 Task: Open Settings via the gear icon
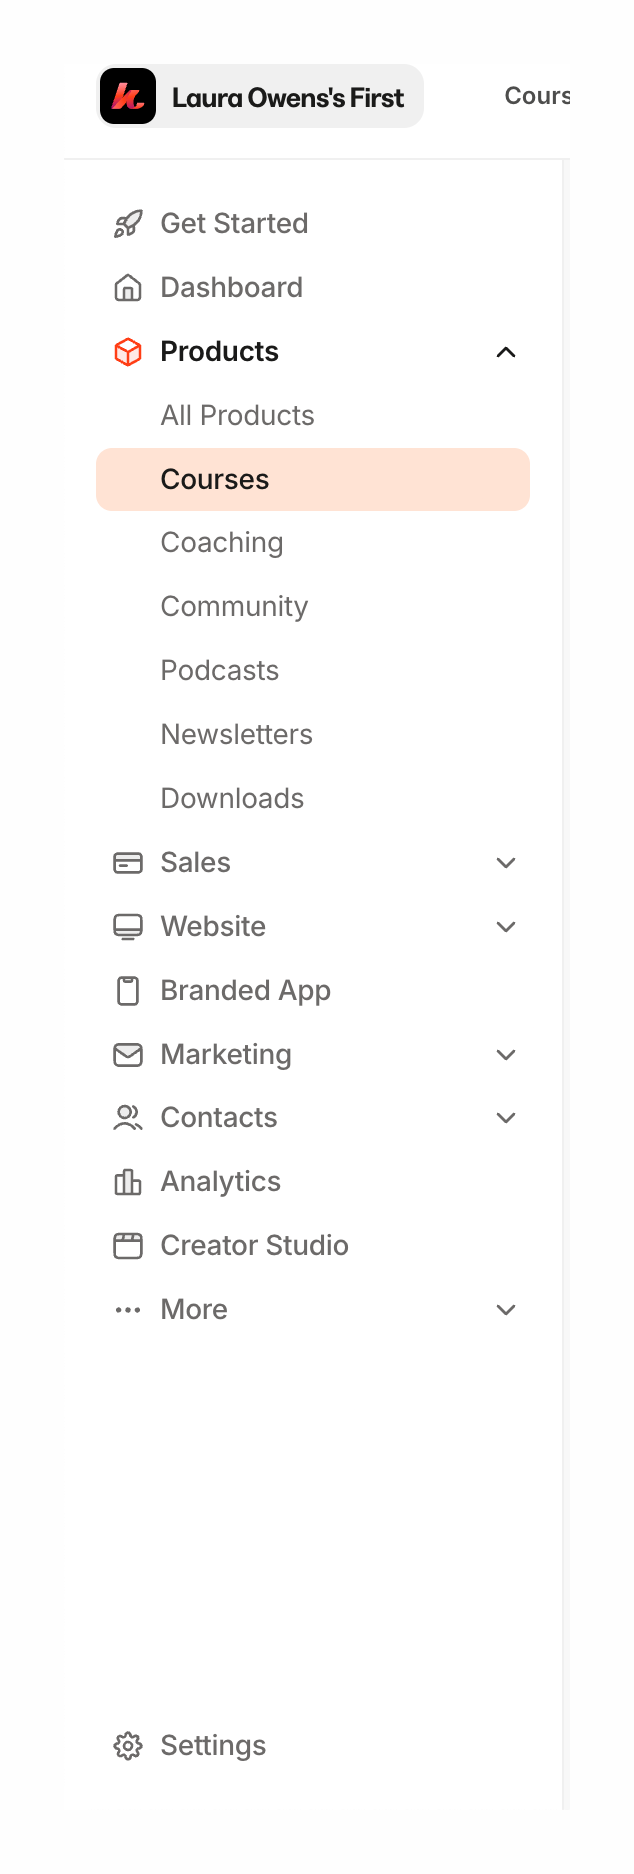(128, 1746)
